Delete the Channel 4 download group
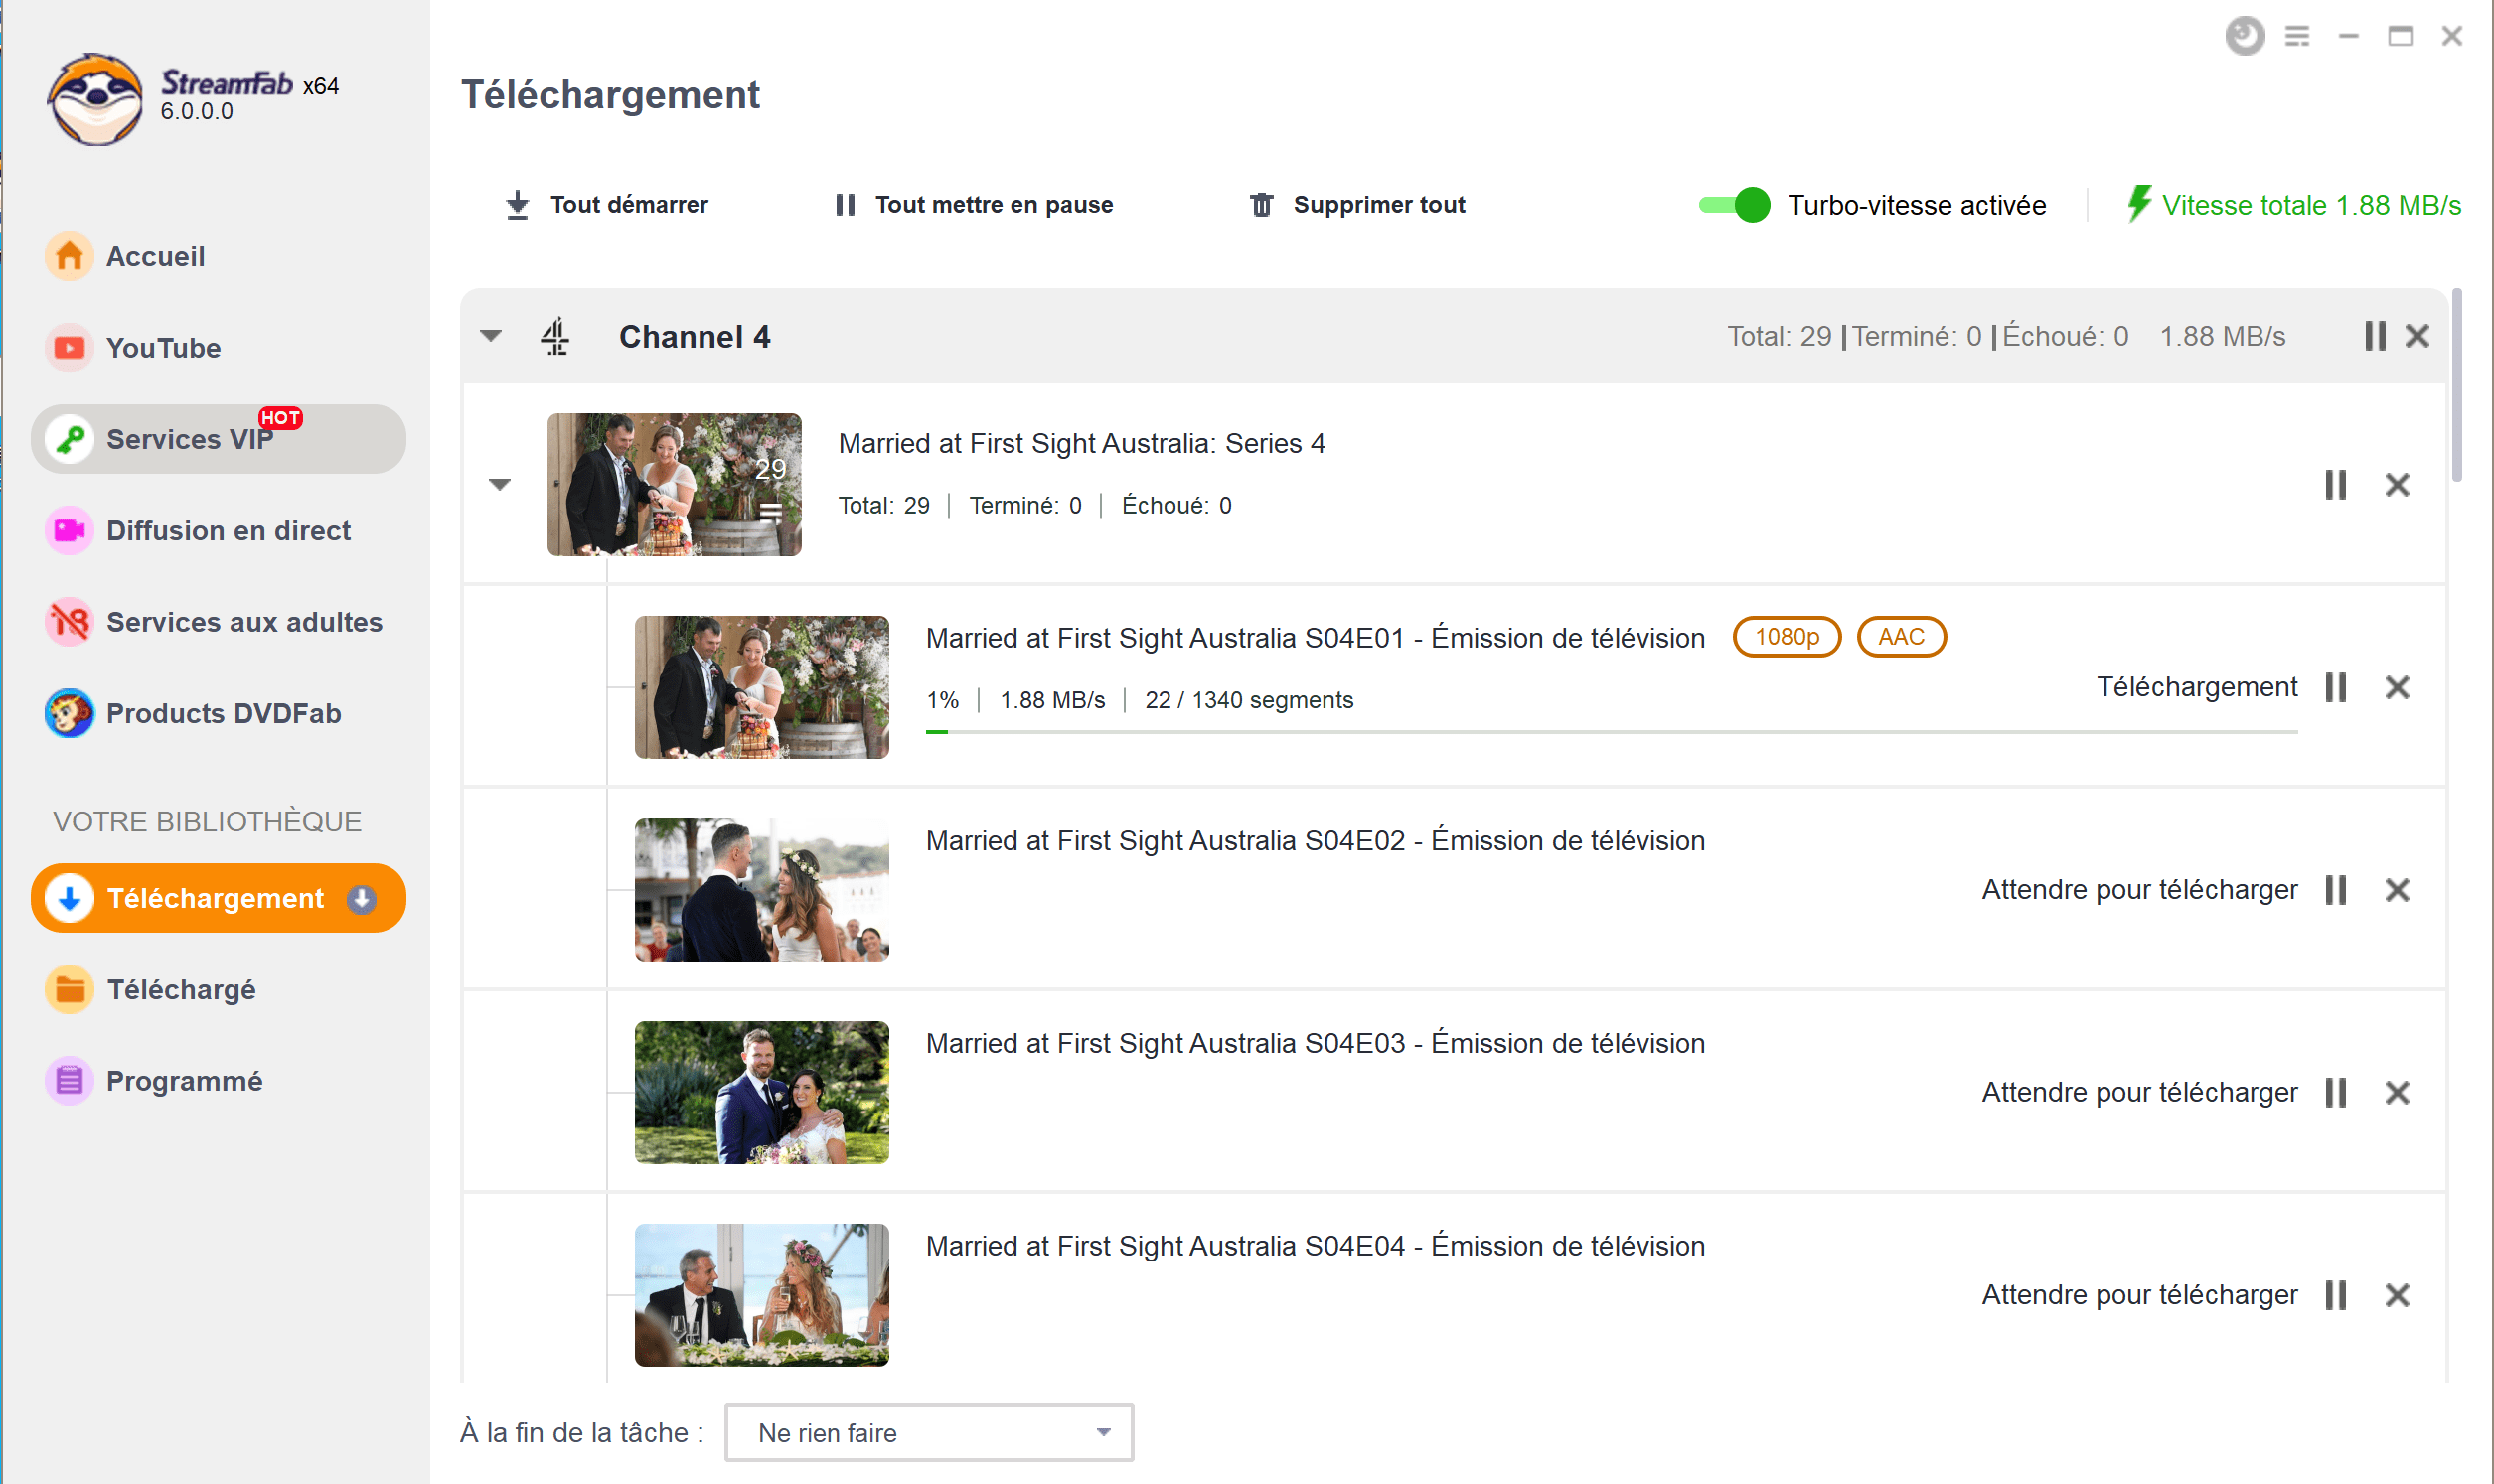The height and width of the screenshot is (1484, 2494). pos(2417,336)
